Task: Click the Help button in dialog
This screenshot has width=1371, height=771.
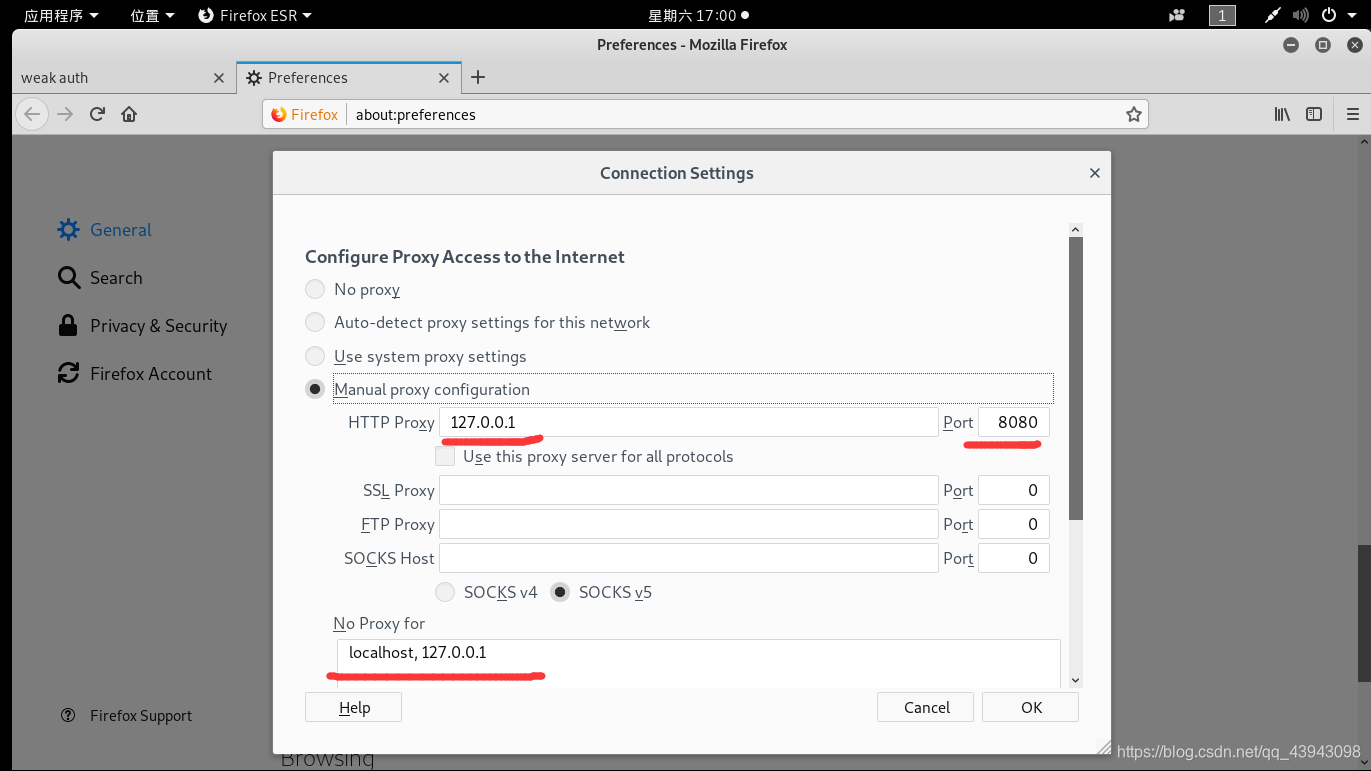Action: pos(353,707)
